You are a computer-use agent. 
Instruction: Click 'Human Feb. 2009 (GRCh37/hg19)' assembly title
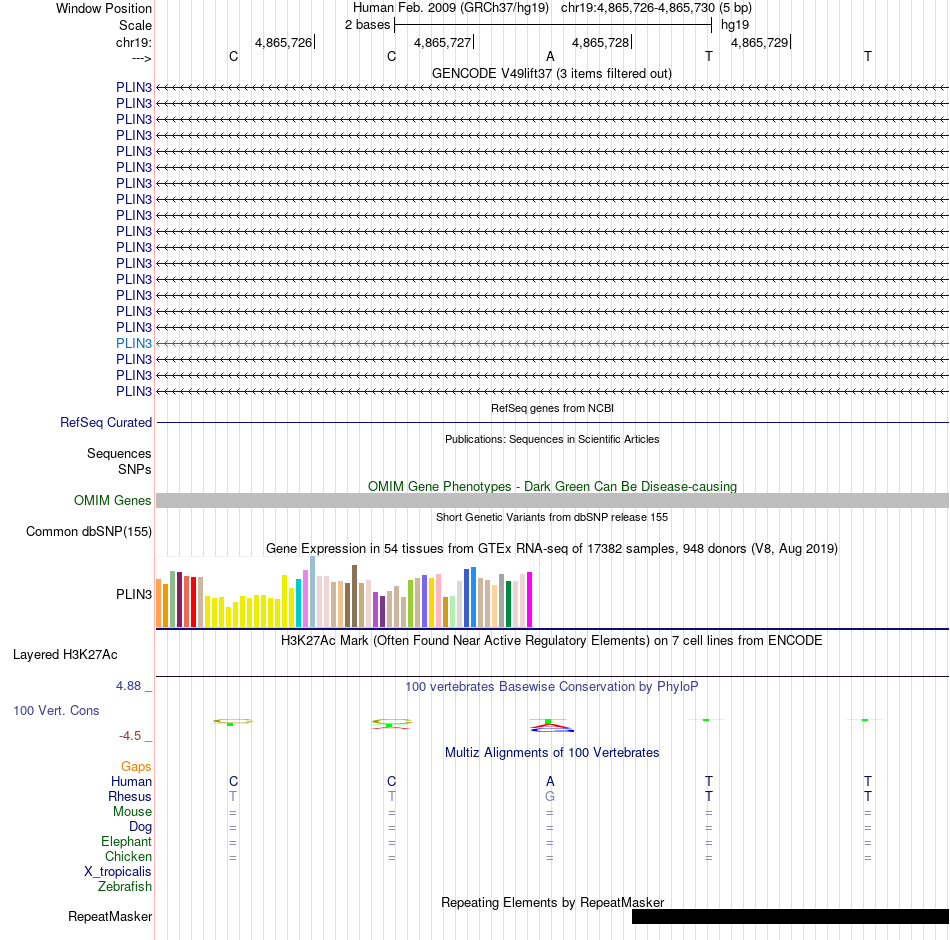click(x=451, y=8)
